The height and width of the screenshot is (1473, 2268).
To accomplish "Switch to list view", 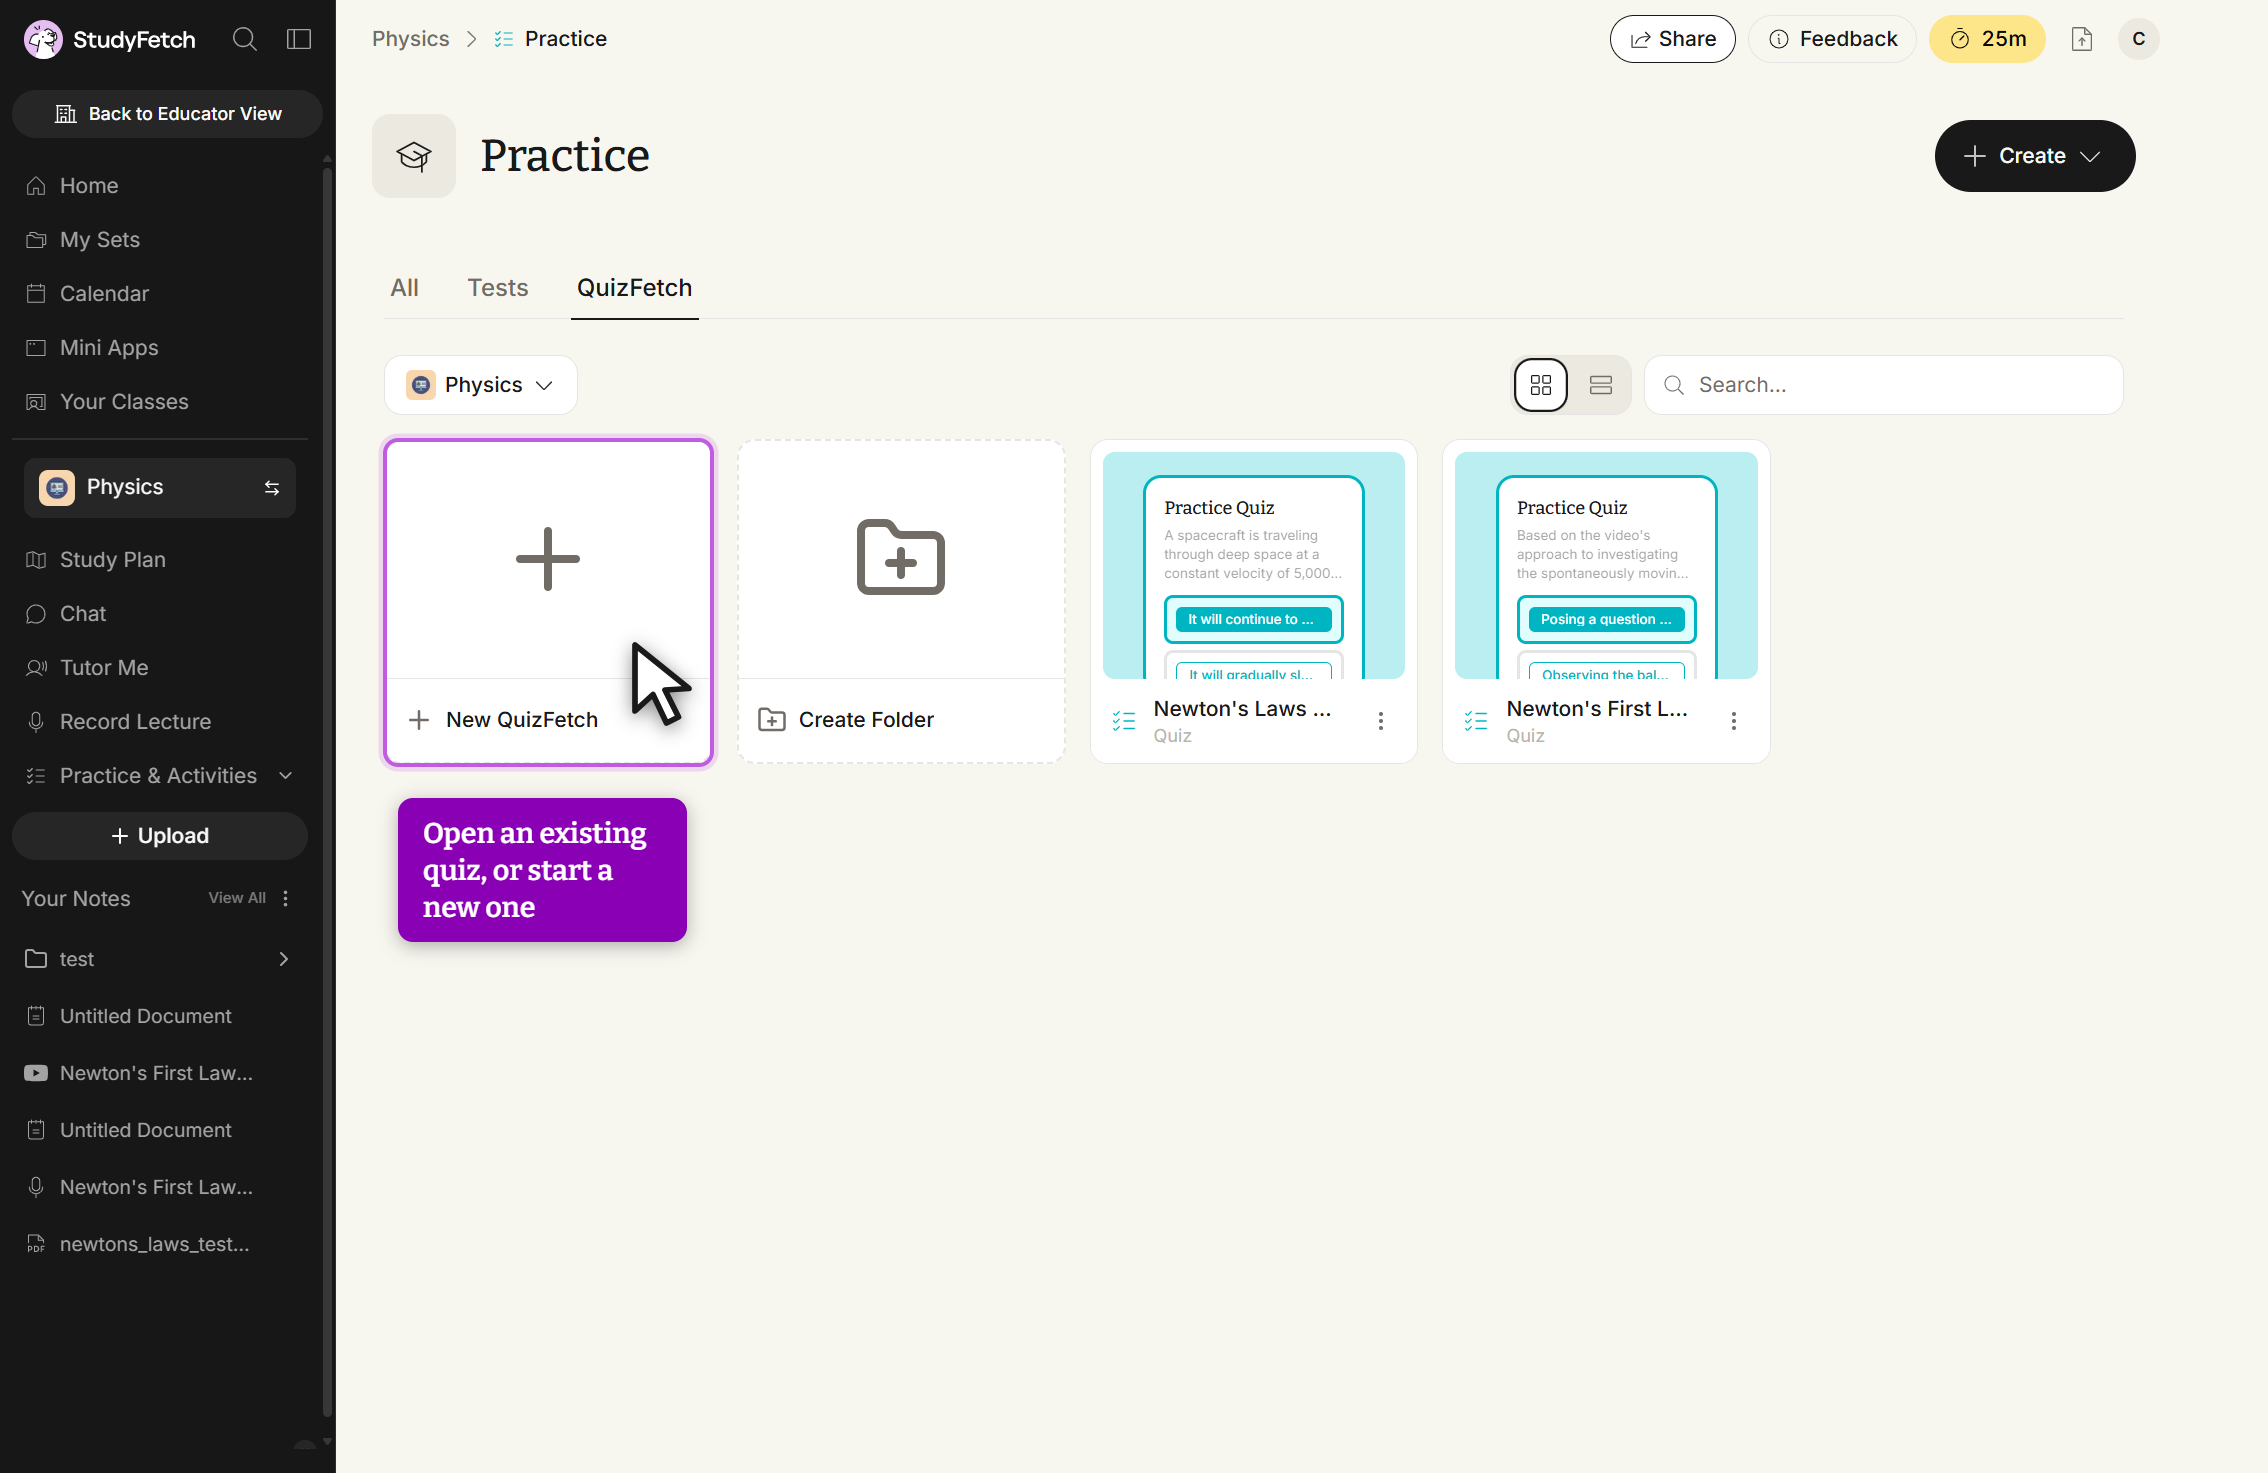I will point(1601,385).
